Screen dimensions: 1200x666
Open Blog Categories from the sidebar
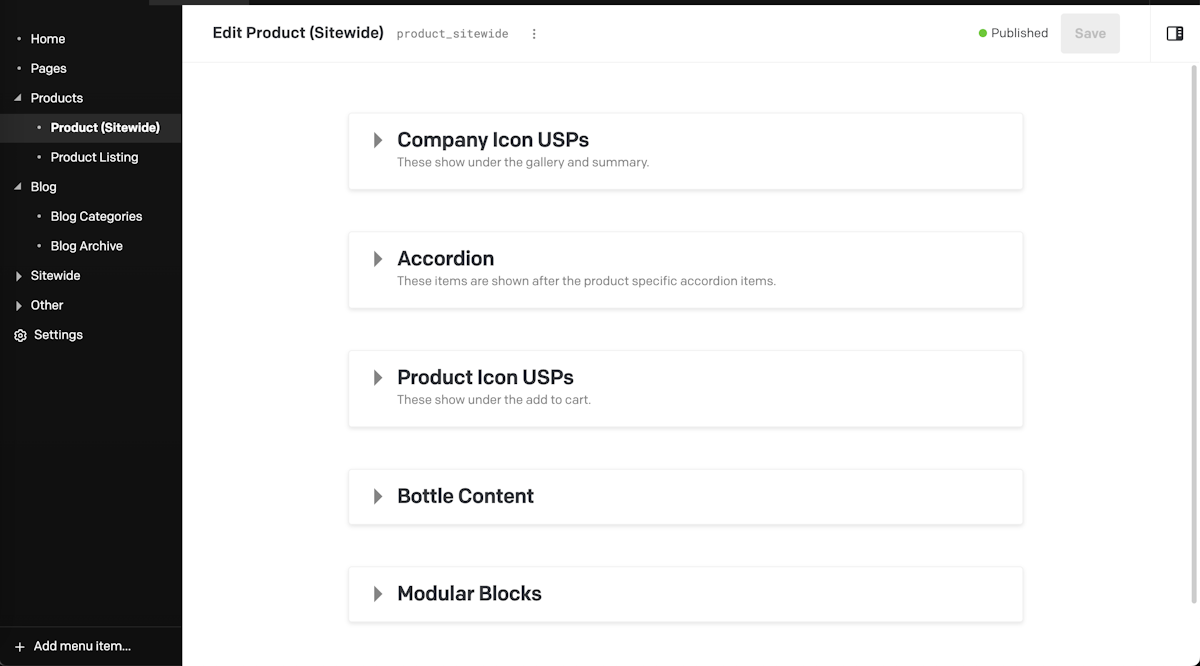coord(96,216)
